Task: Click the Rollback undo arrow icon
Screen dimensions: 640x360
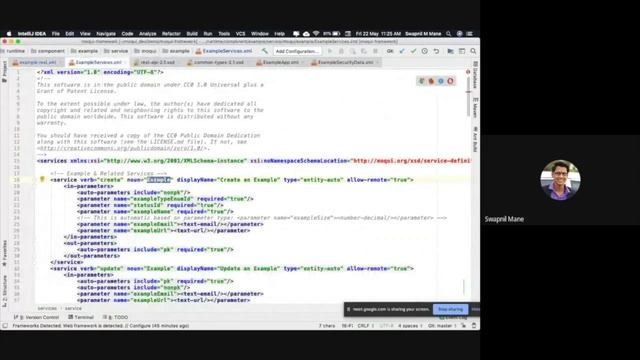Action: point(436,51)
